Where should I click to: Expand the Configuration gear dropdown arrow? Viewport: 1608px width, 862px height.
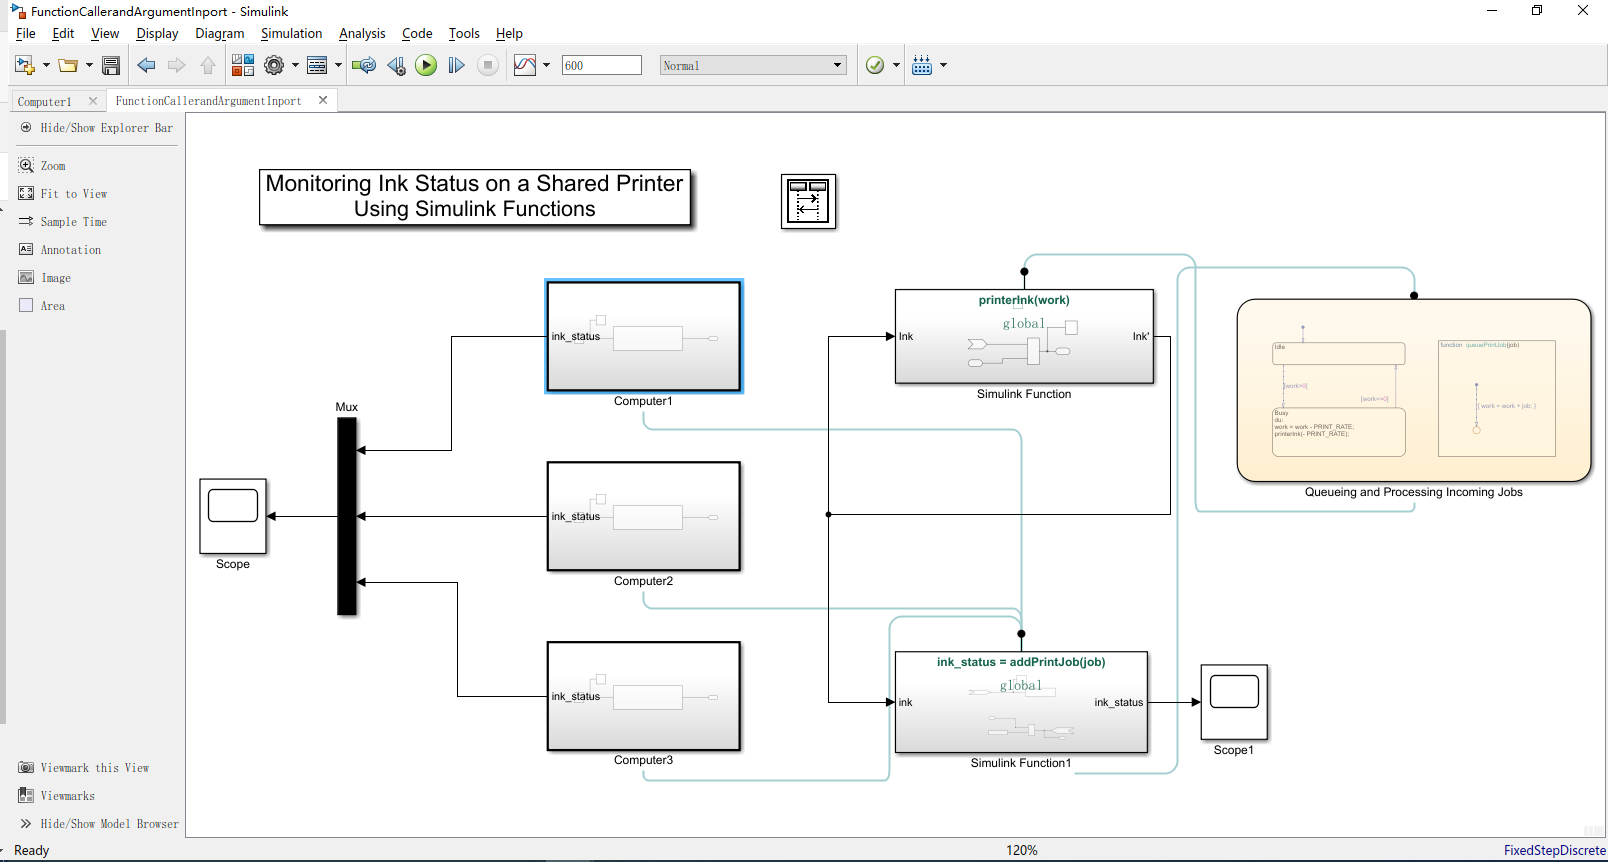tap(295, 66)
